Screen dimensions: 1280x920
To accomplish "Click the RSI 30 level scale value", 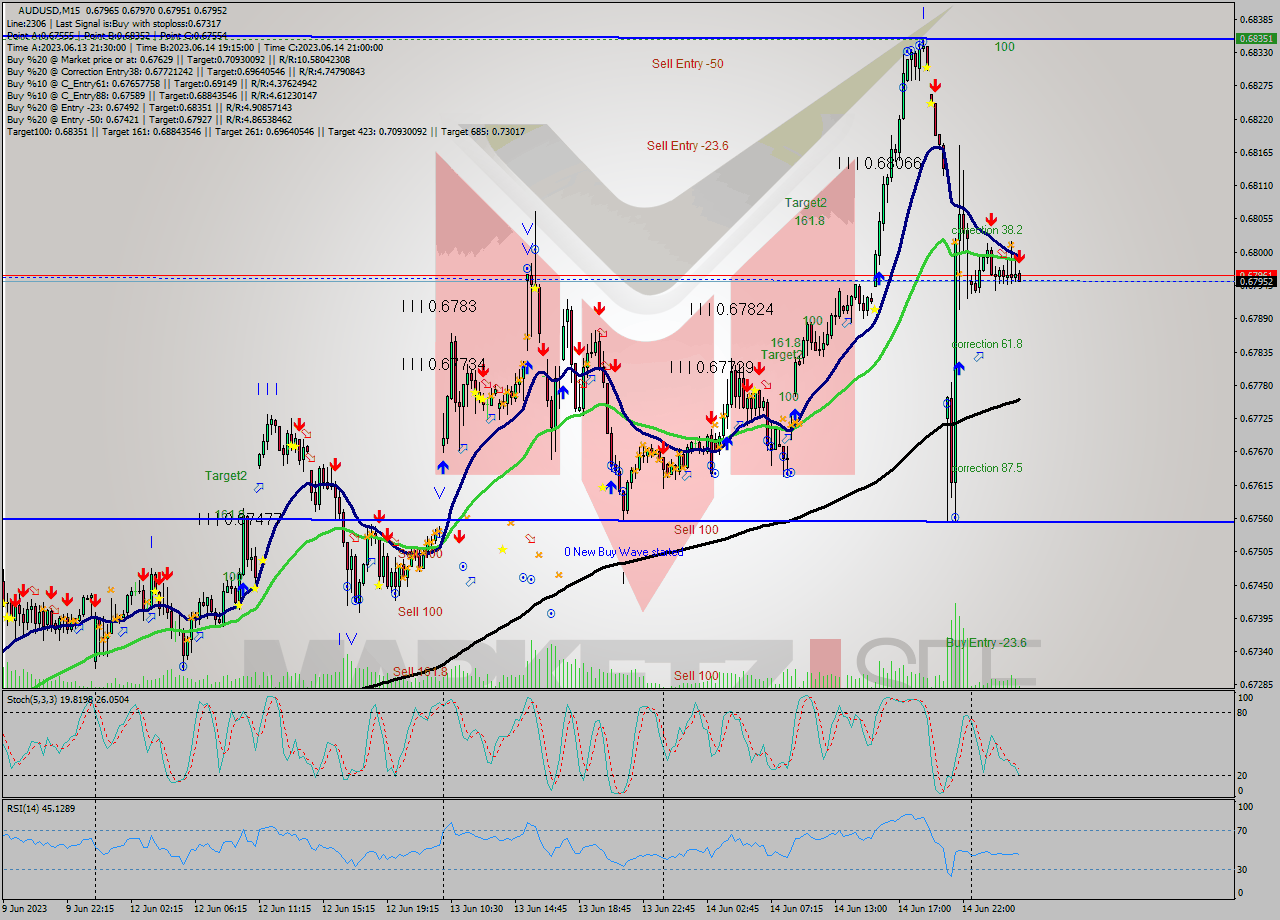I will click(1244, 868).
